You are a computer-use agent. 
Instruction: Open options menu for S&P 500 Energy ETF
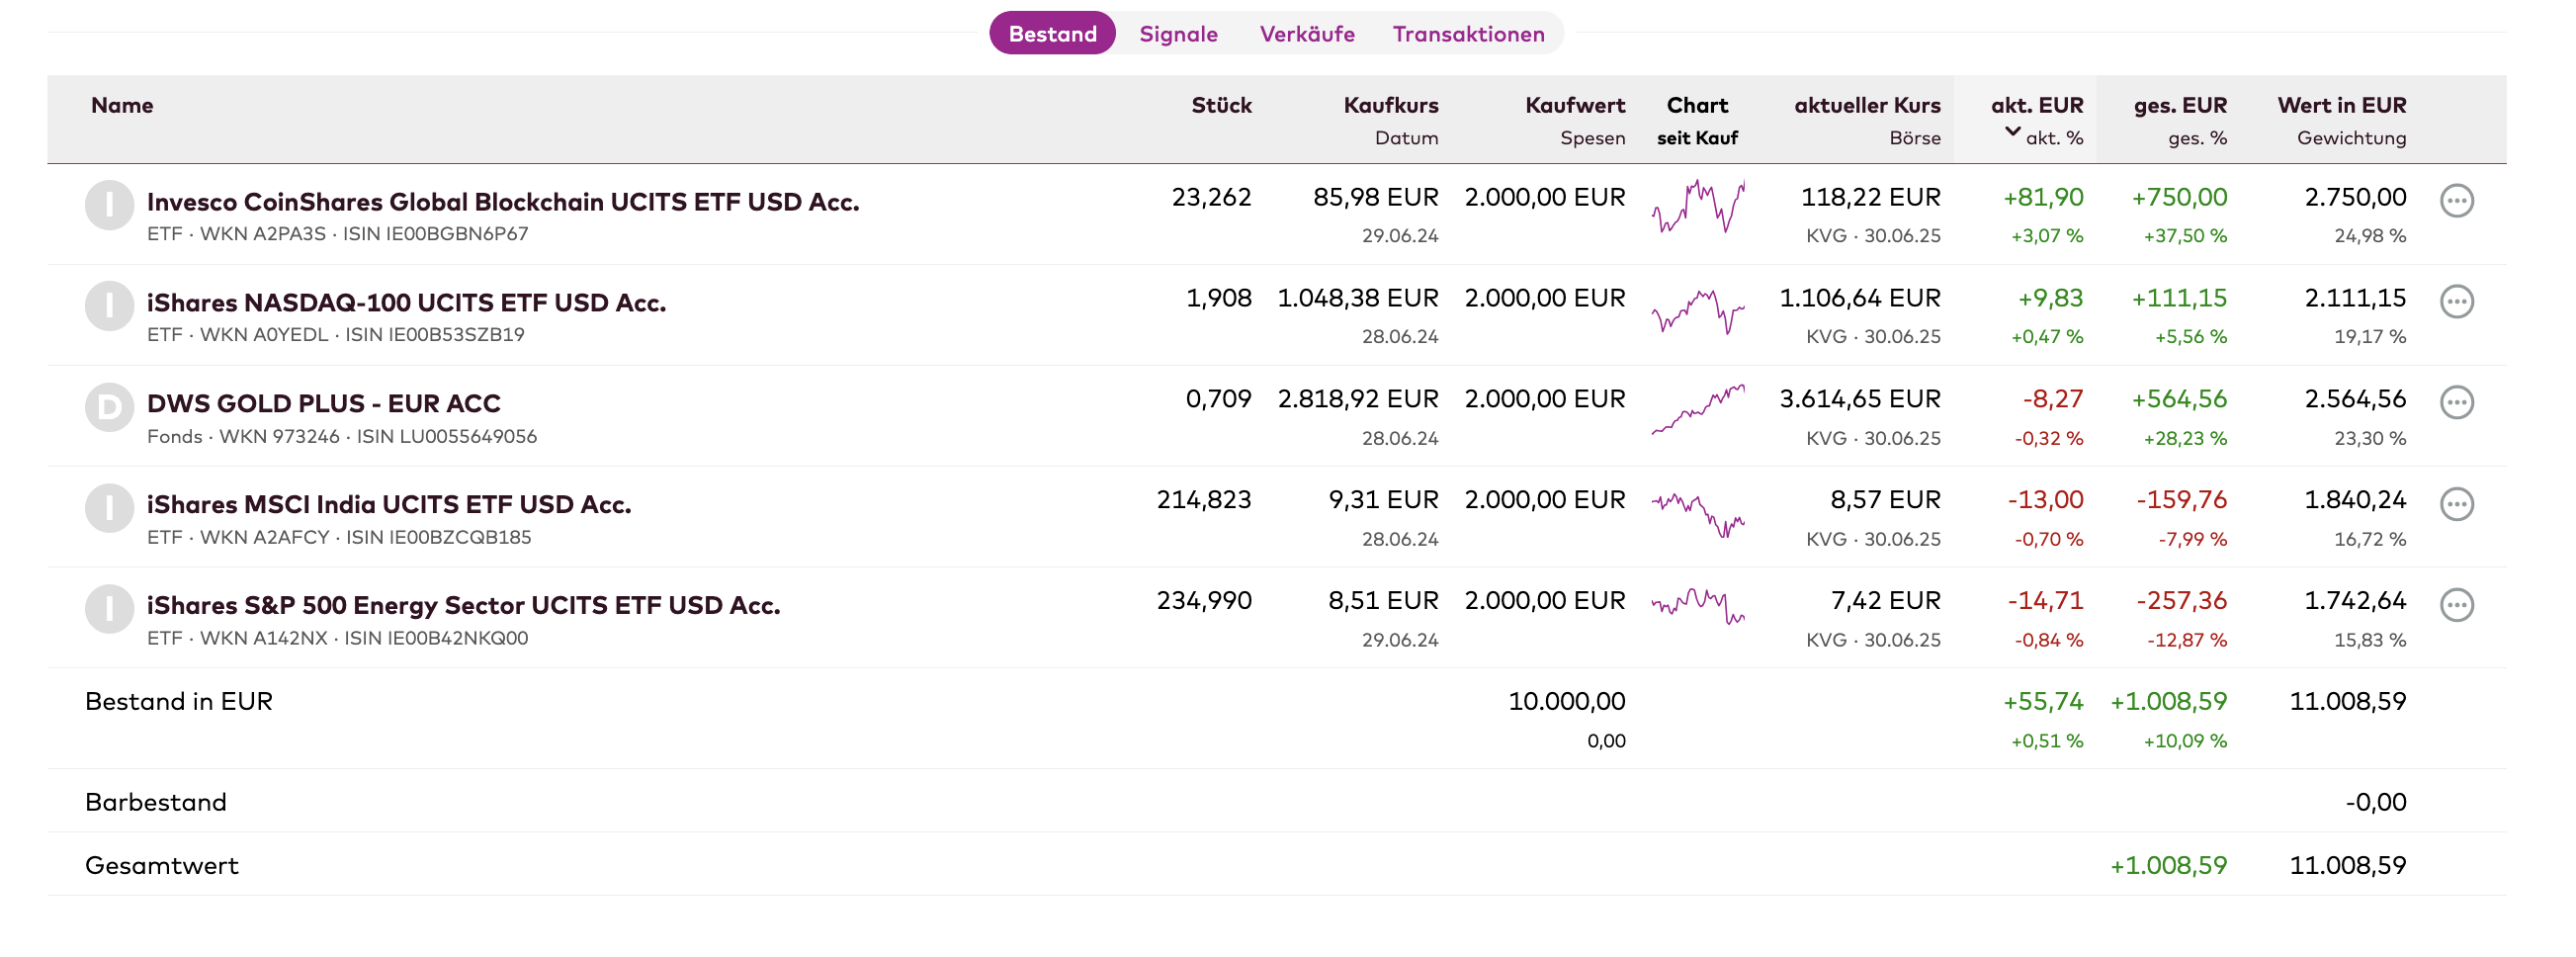pos(2456,605)
